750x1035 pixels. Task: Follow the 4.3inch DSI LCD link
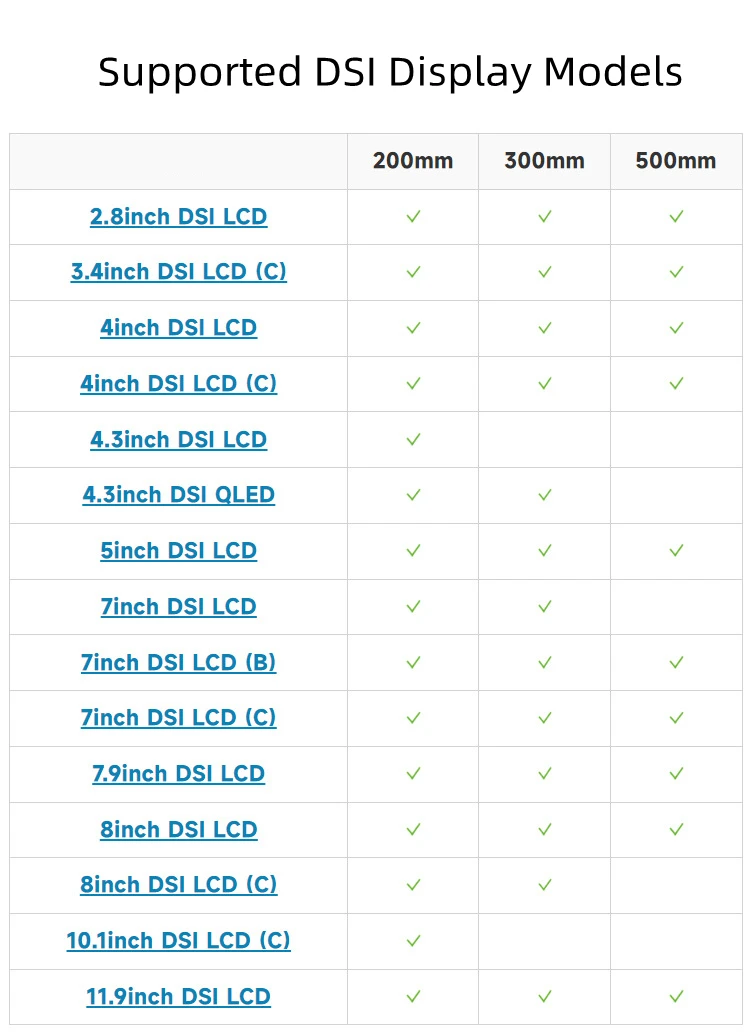[x=178, y=440]
